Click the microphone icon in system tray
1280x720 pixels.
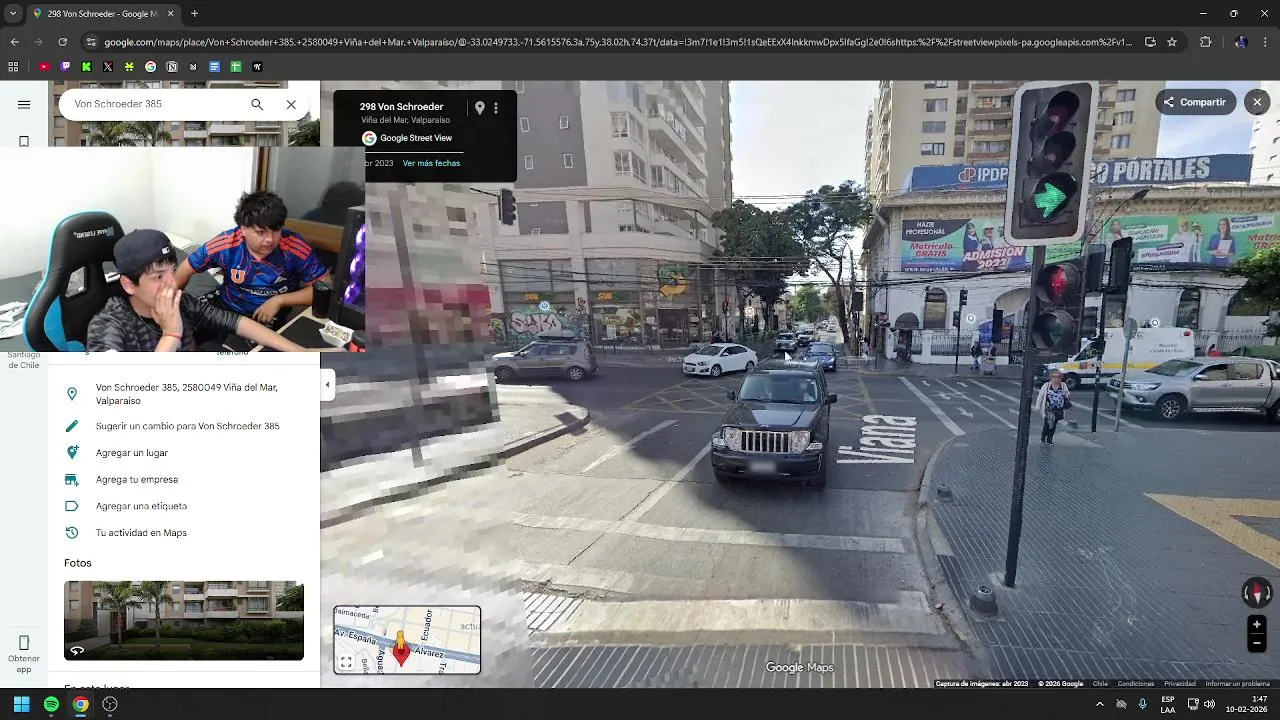point(1143,704)
